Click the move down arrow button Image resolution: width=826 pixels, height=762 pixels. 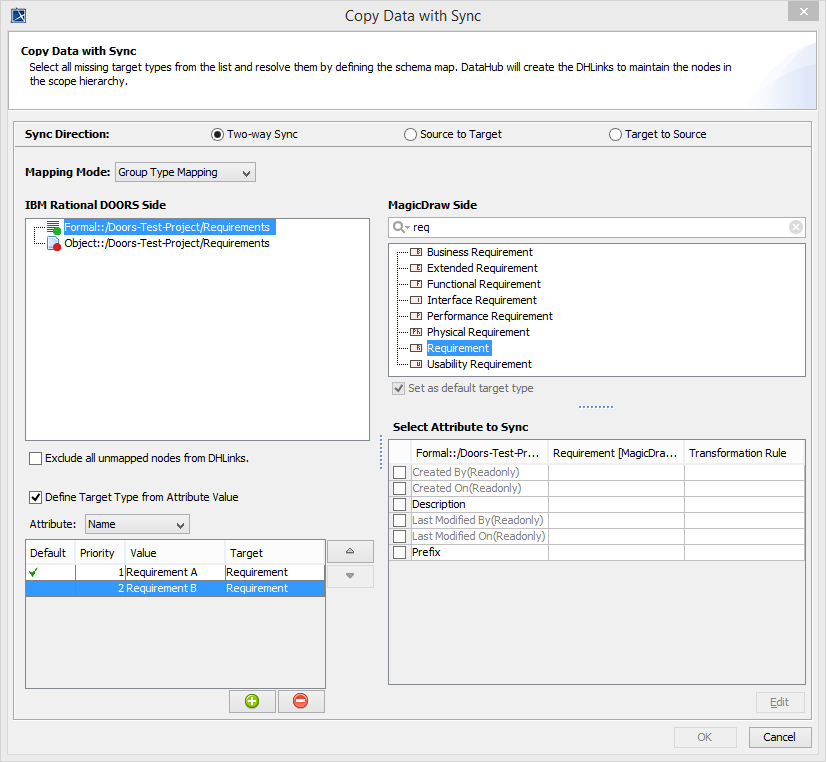[350, 576]
